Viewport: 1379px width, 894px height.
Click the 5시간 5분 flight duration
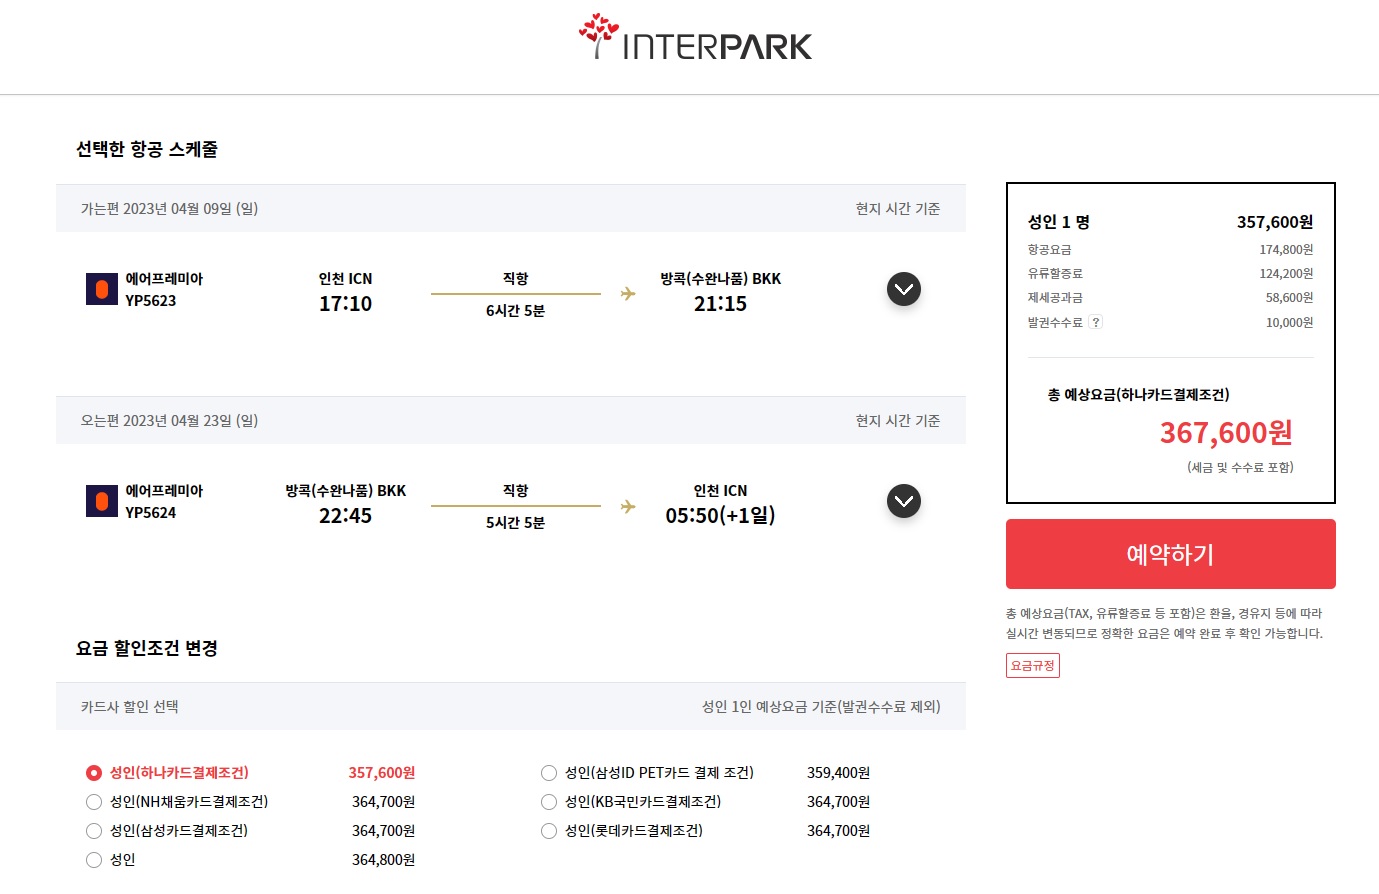516,523
